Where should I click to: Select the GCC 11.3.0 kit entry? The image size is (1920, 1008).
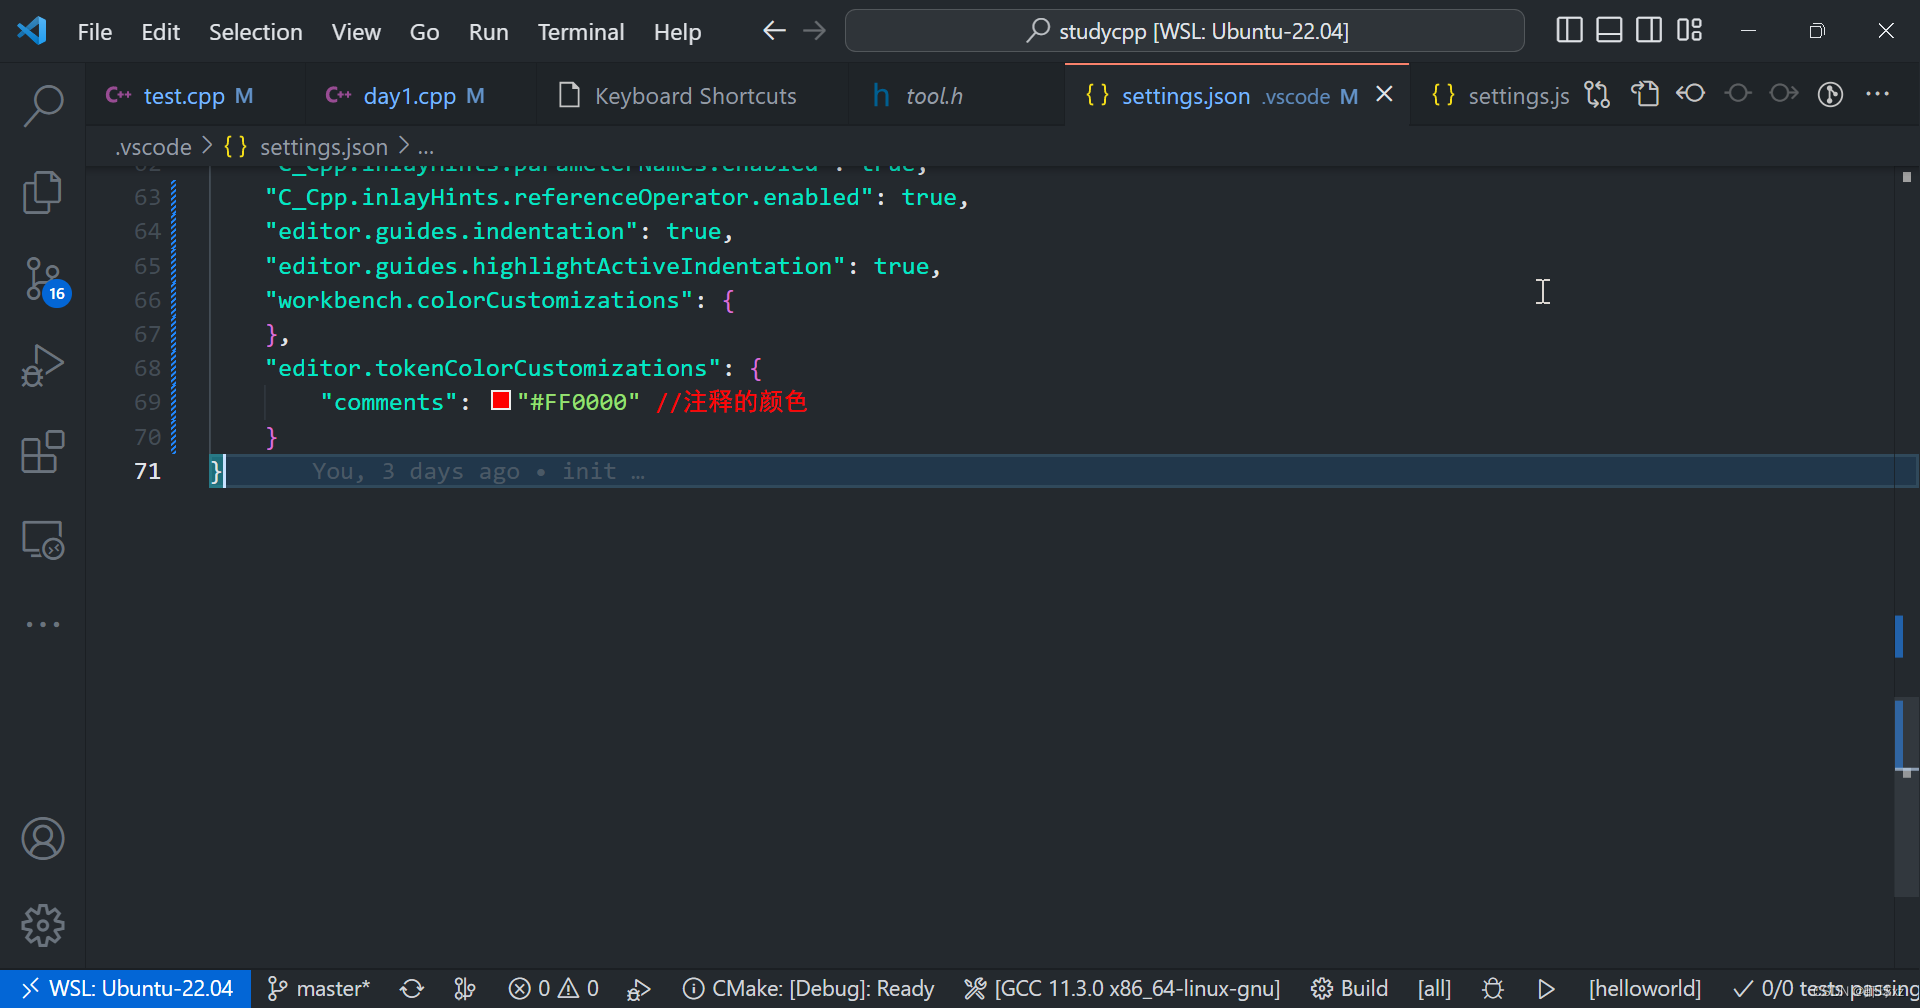[x=1122, y=989]
